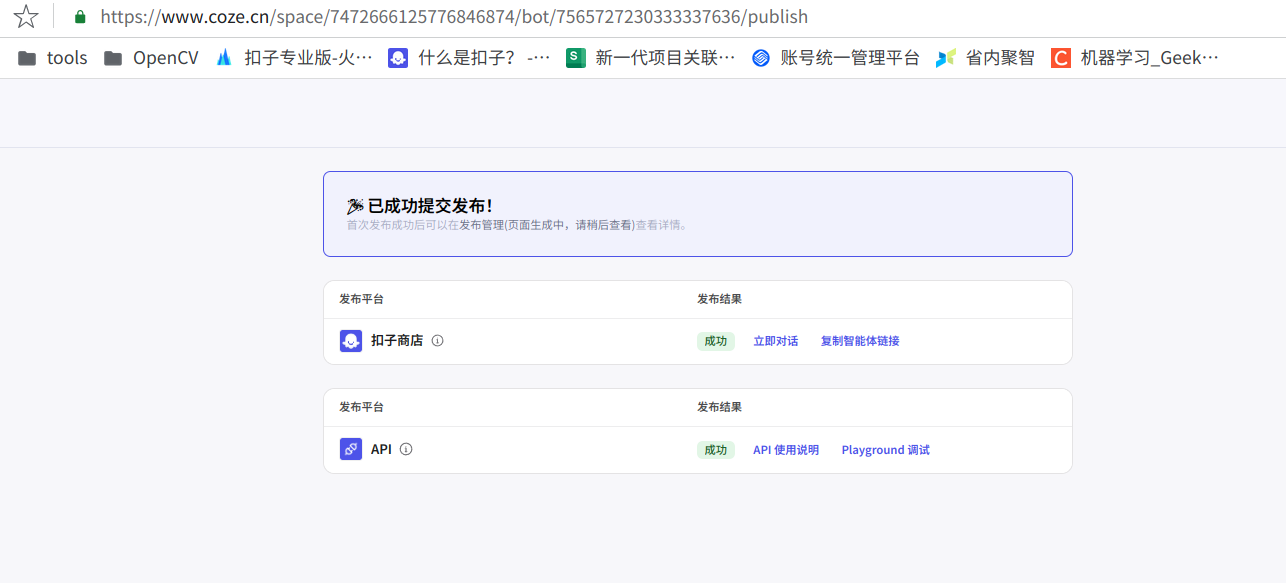This screenshot has height=583, width=1286.
Task: Open the tools bookmarks folder
Action: pos(50,57)
